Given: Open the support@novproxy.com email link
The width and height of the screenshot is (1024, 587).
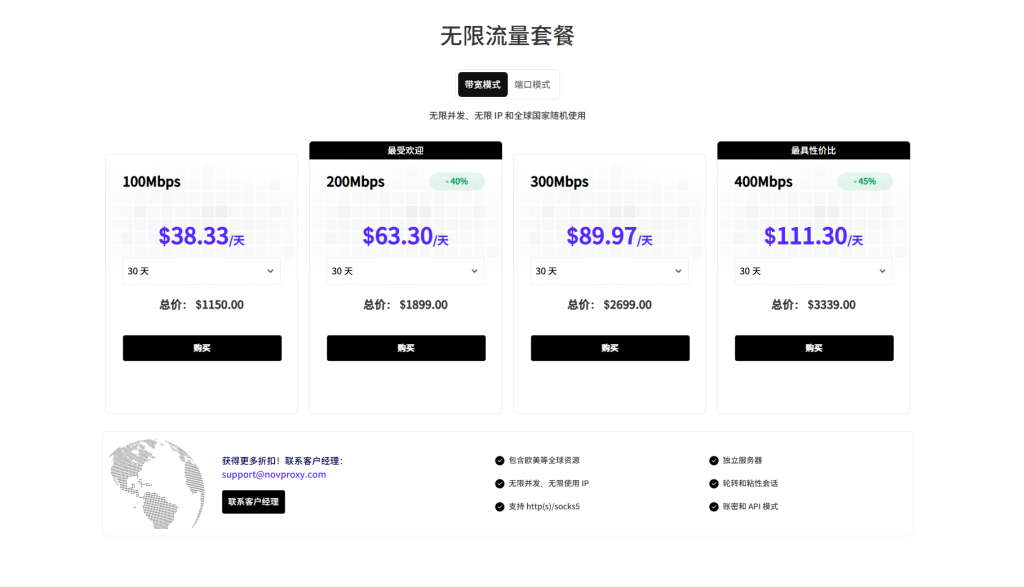Looking at the screenshot, I should [274, 475].
